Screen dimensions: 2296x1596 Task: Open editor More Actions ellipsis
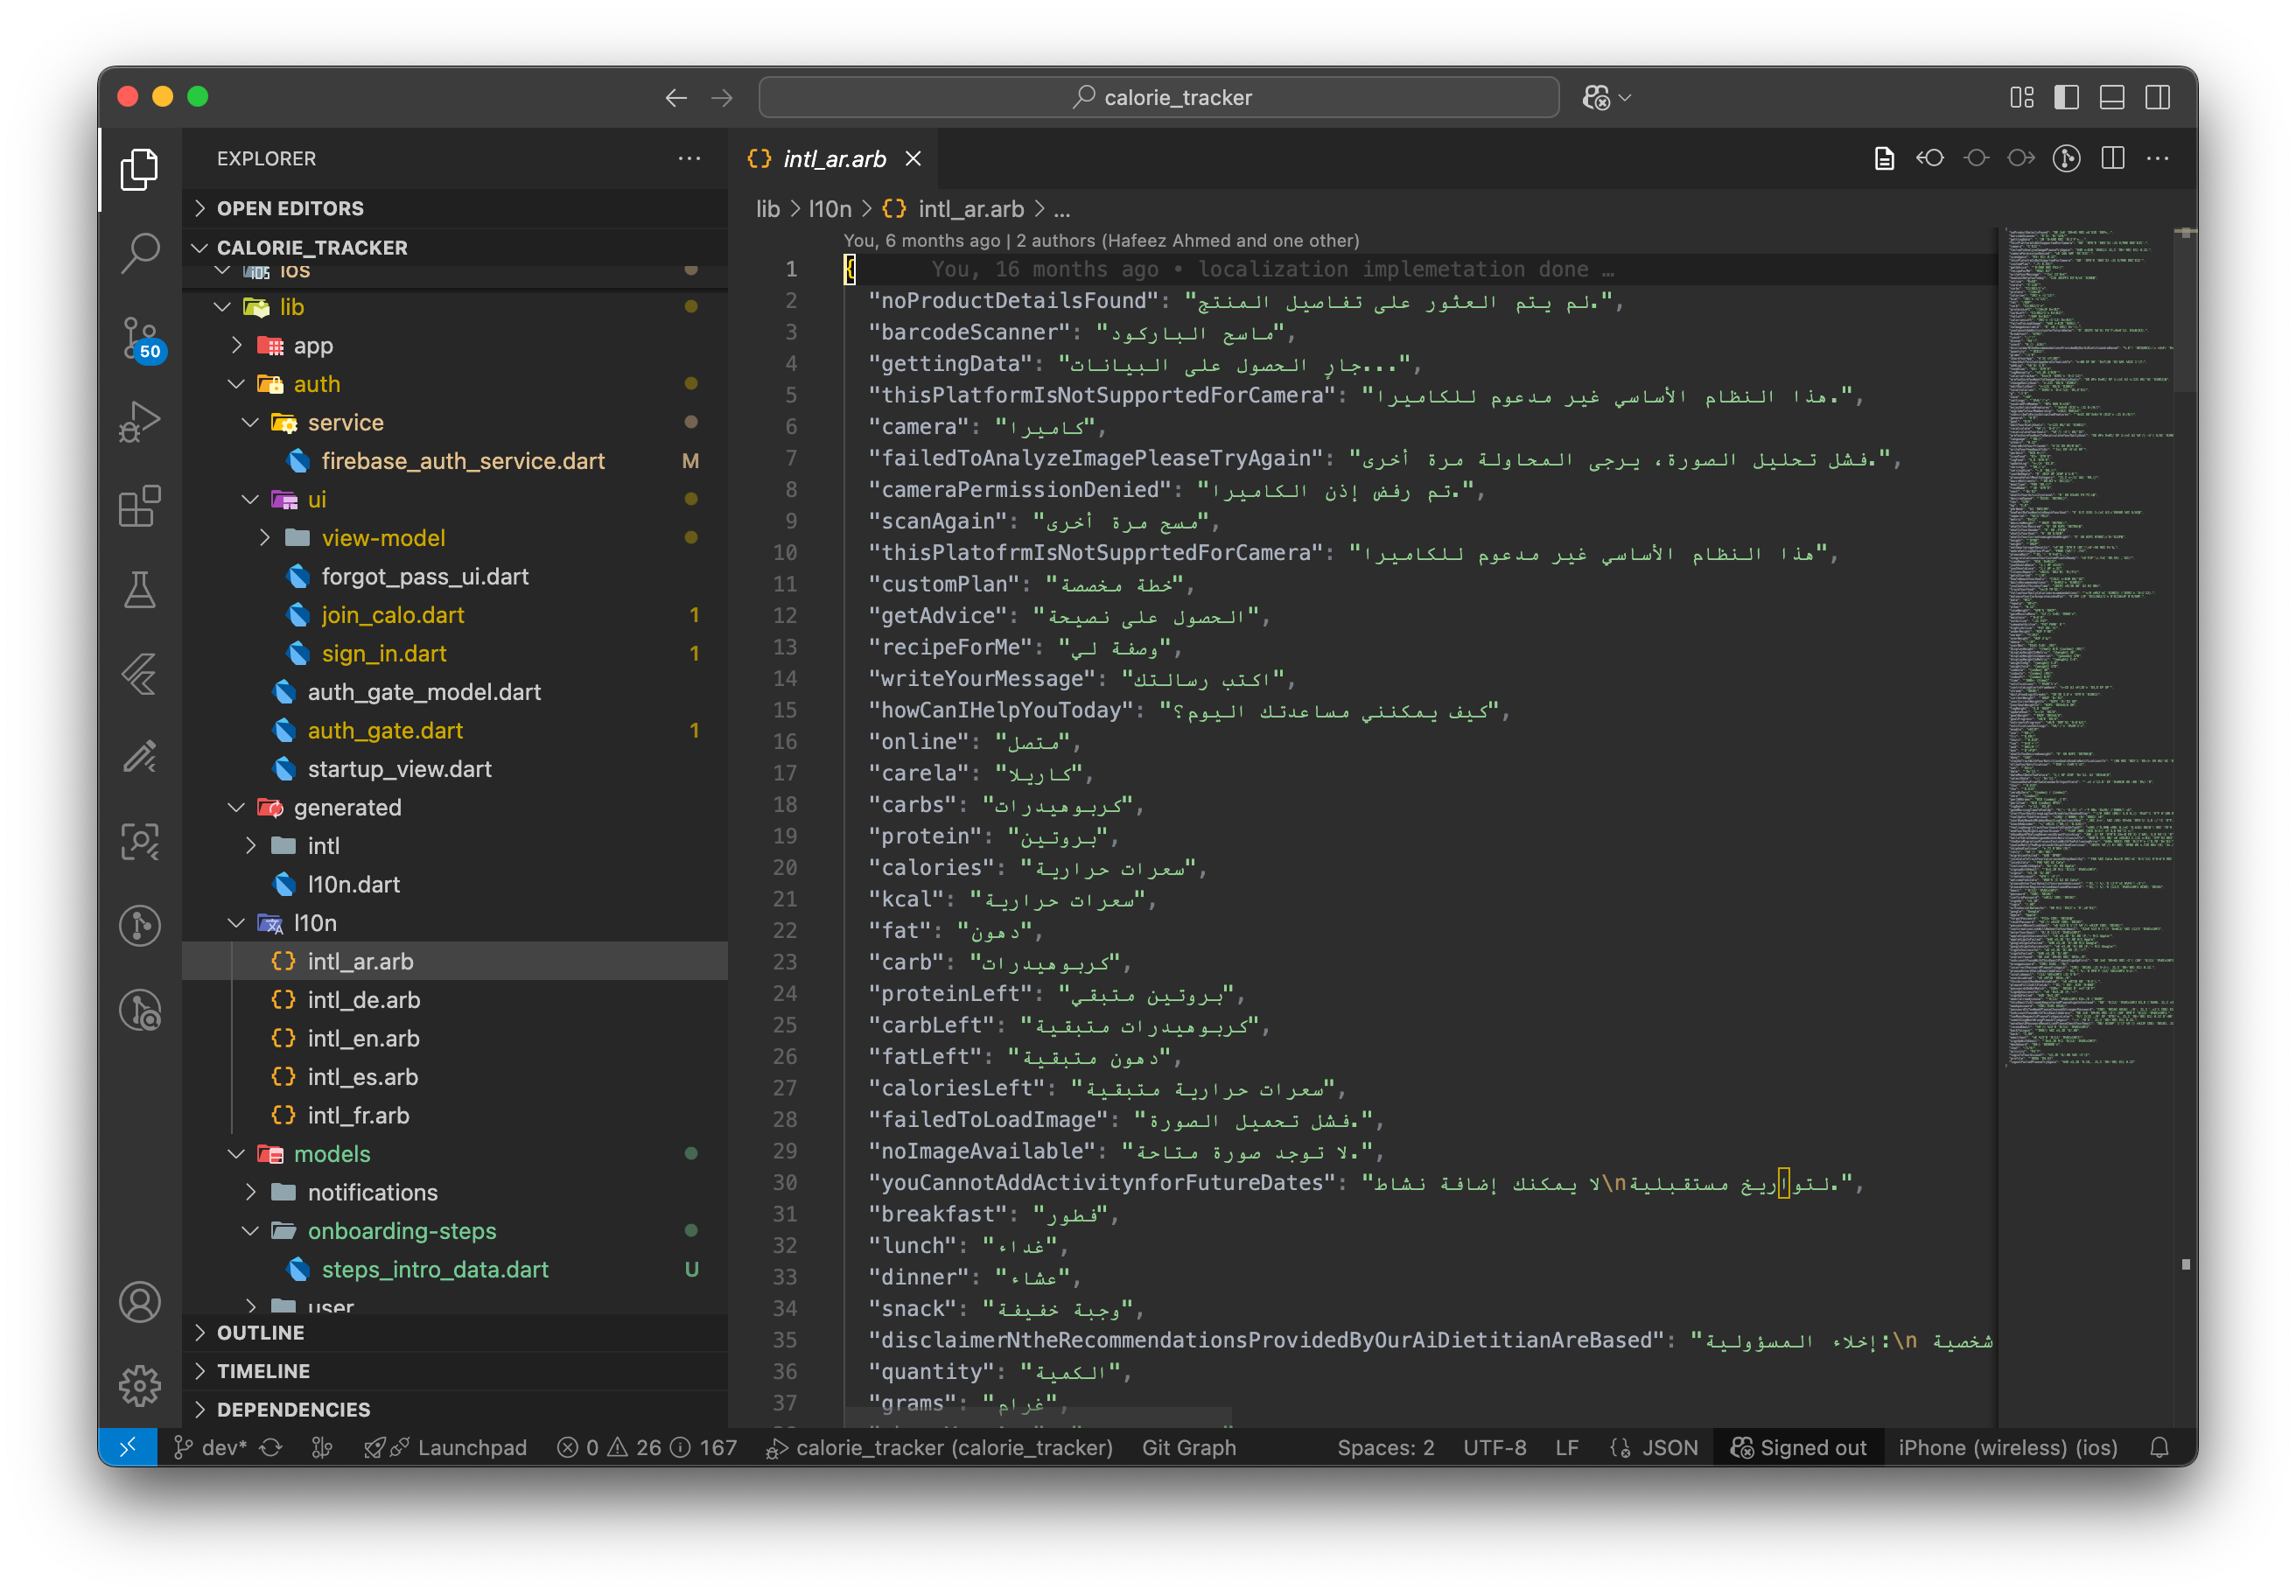(2158, 158)
